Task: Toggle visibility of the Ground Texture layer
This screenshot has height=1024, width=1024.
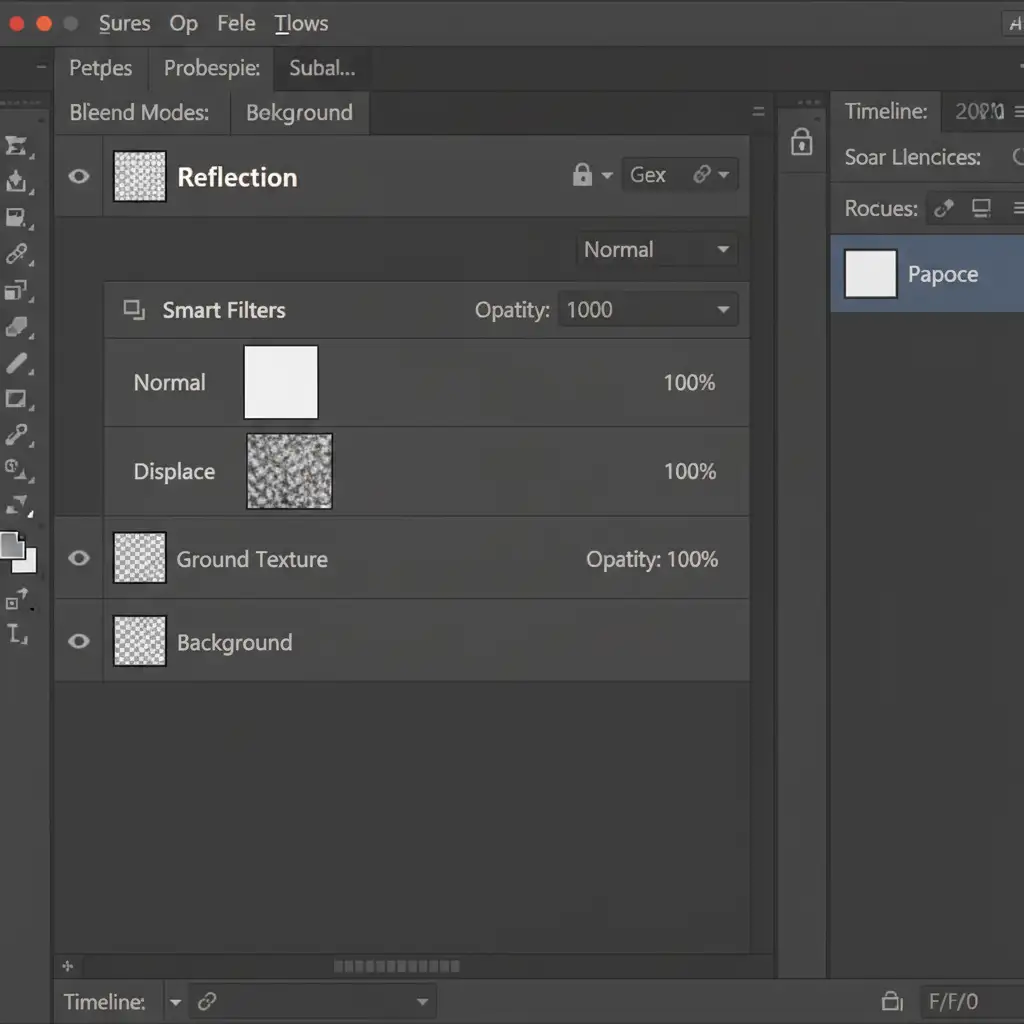Action: pyautogui.click(x=79, y=559)
